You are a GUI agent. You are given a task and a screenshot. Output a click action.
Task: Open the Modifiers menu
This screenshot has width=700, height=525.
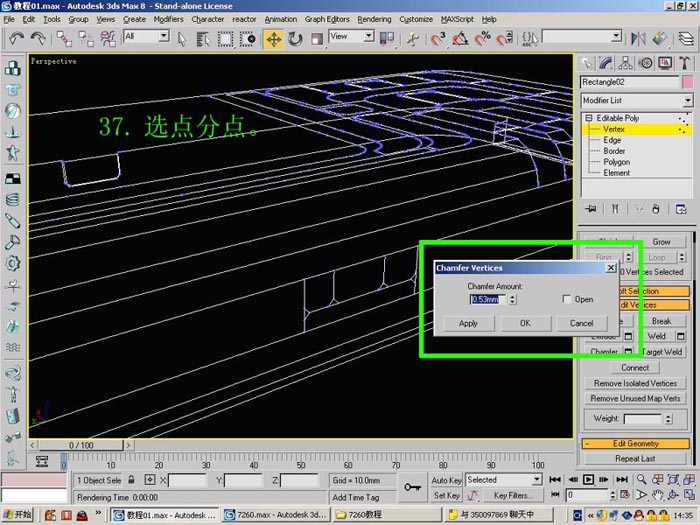[168, 19]
